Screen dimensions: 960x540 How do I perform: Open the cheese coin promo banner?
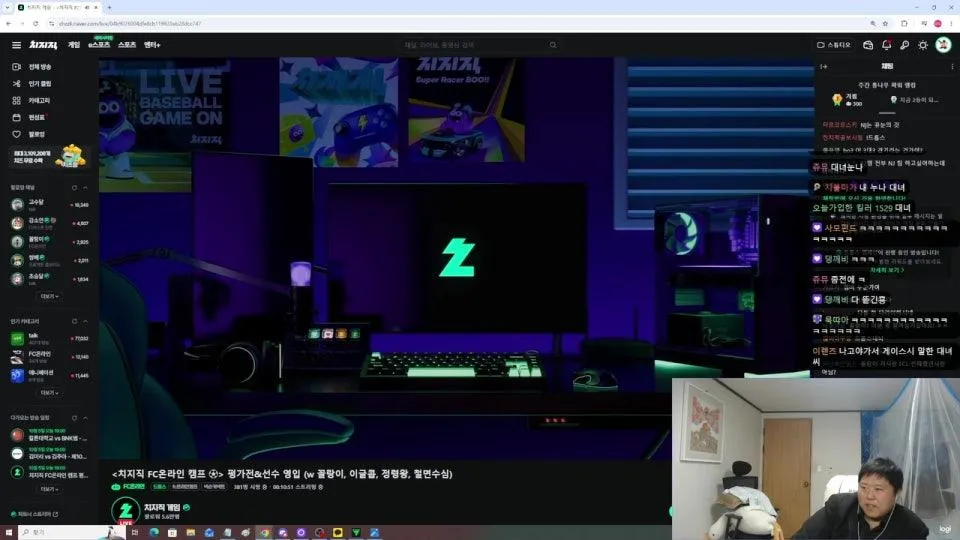[x=49, y=157]
